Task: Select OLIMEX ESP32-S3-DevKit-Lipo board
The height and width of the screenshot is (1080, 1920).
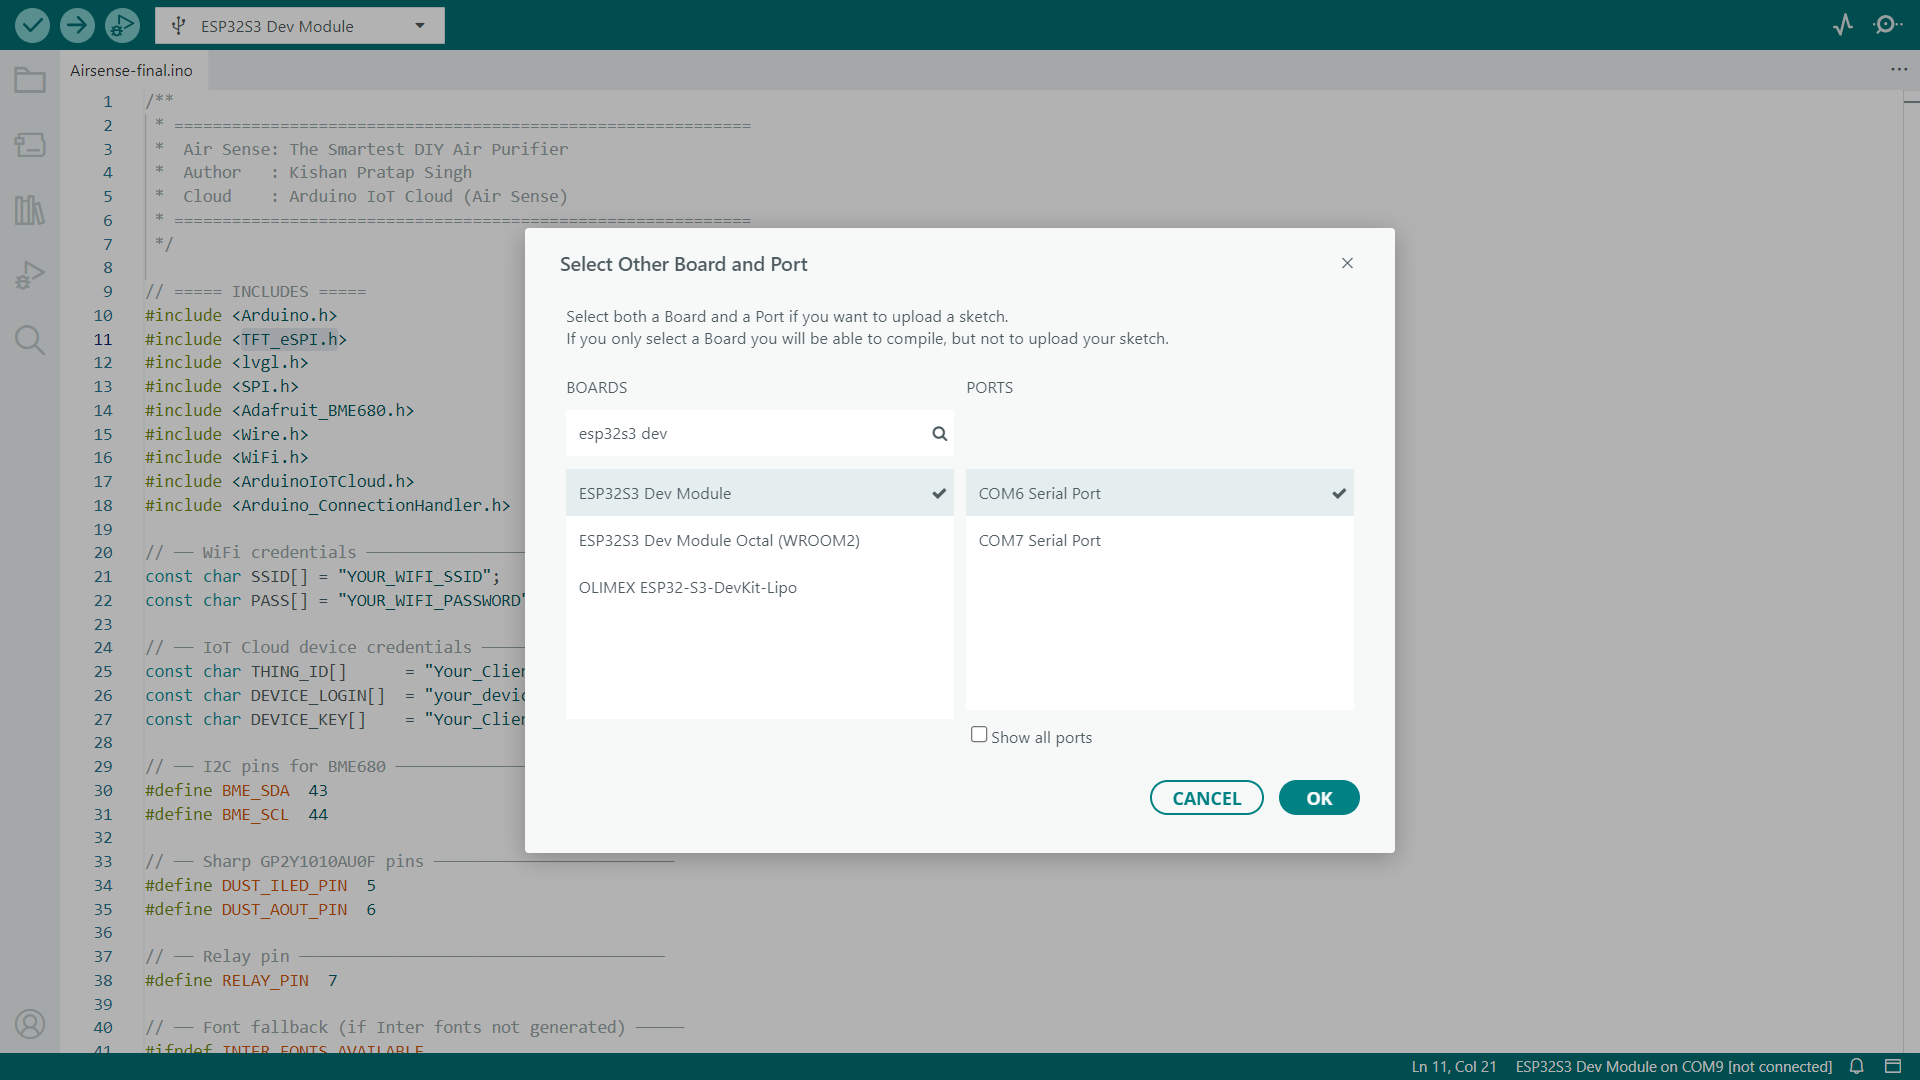Action: (x=759, y=587)
